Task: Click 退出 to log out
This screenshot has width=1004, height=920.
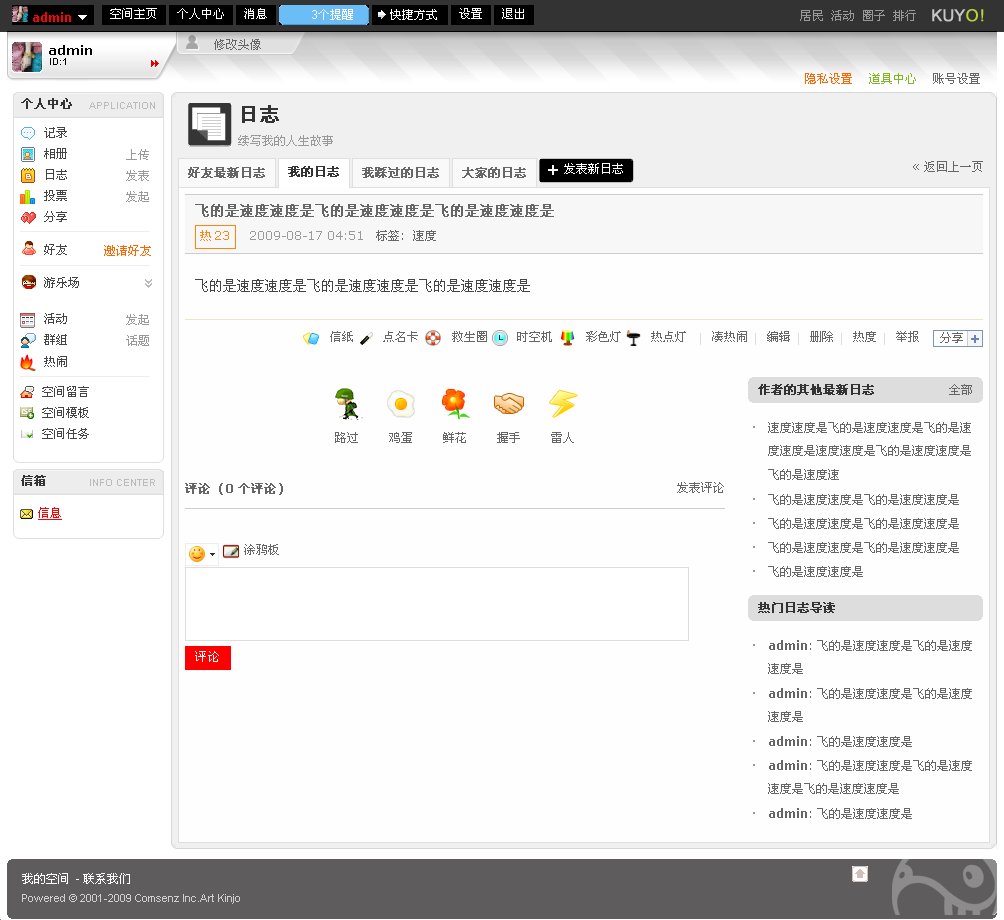Action: 514,14
